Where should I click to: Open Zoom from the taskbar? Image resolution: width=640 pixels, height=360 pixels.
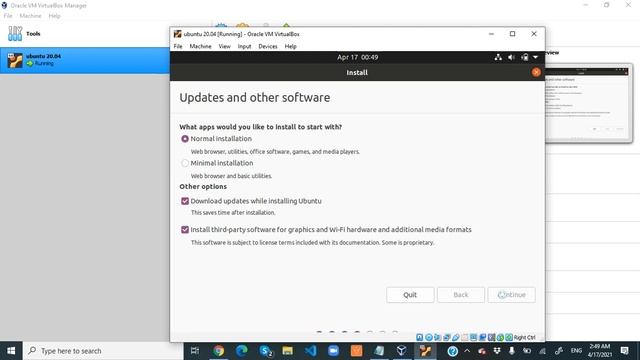[333, 351]
